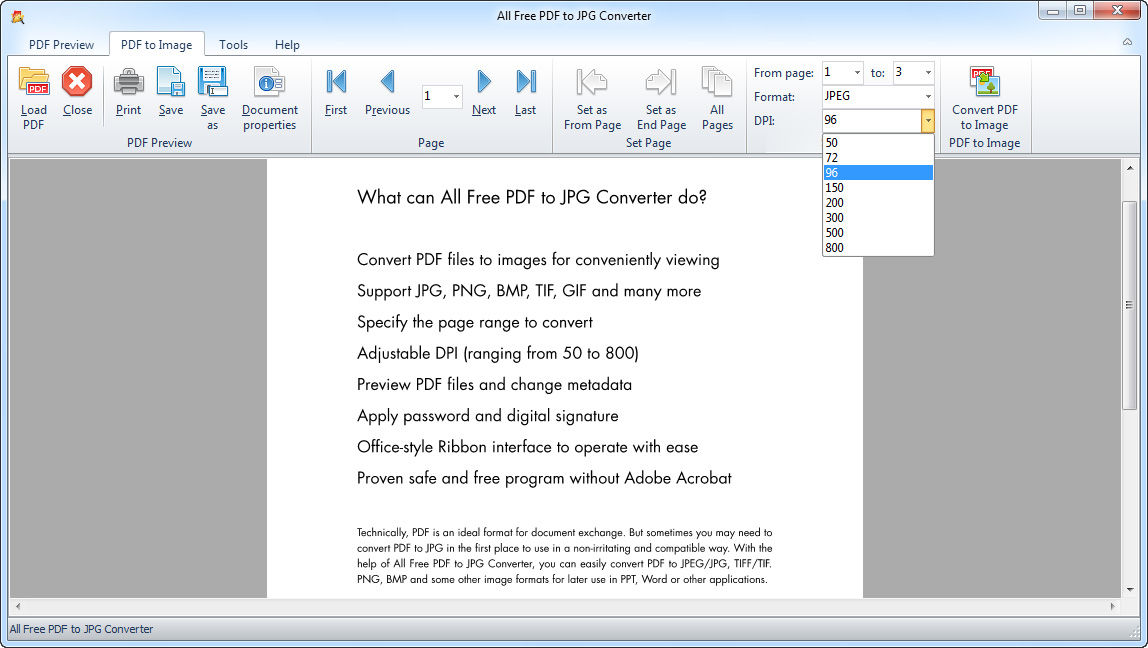Click the red Close document icon

click(x=77, y=81)
